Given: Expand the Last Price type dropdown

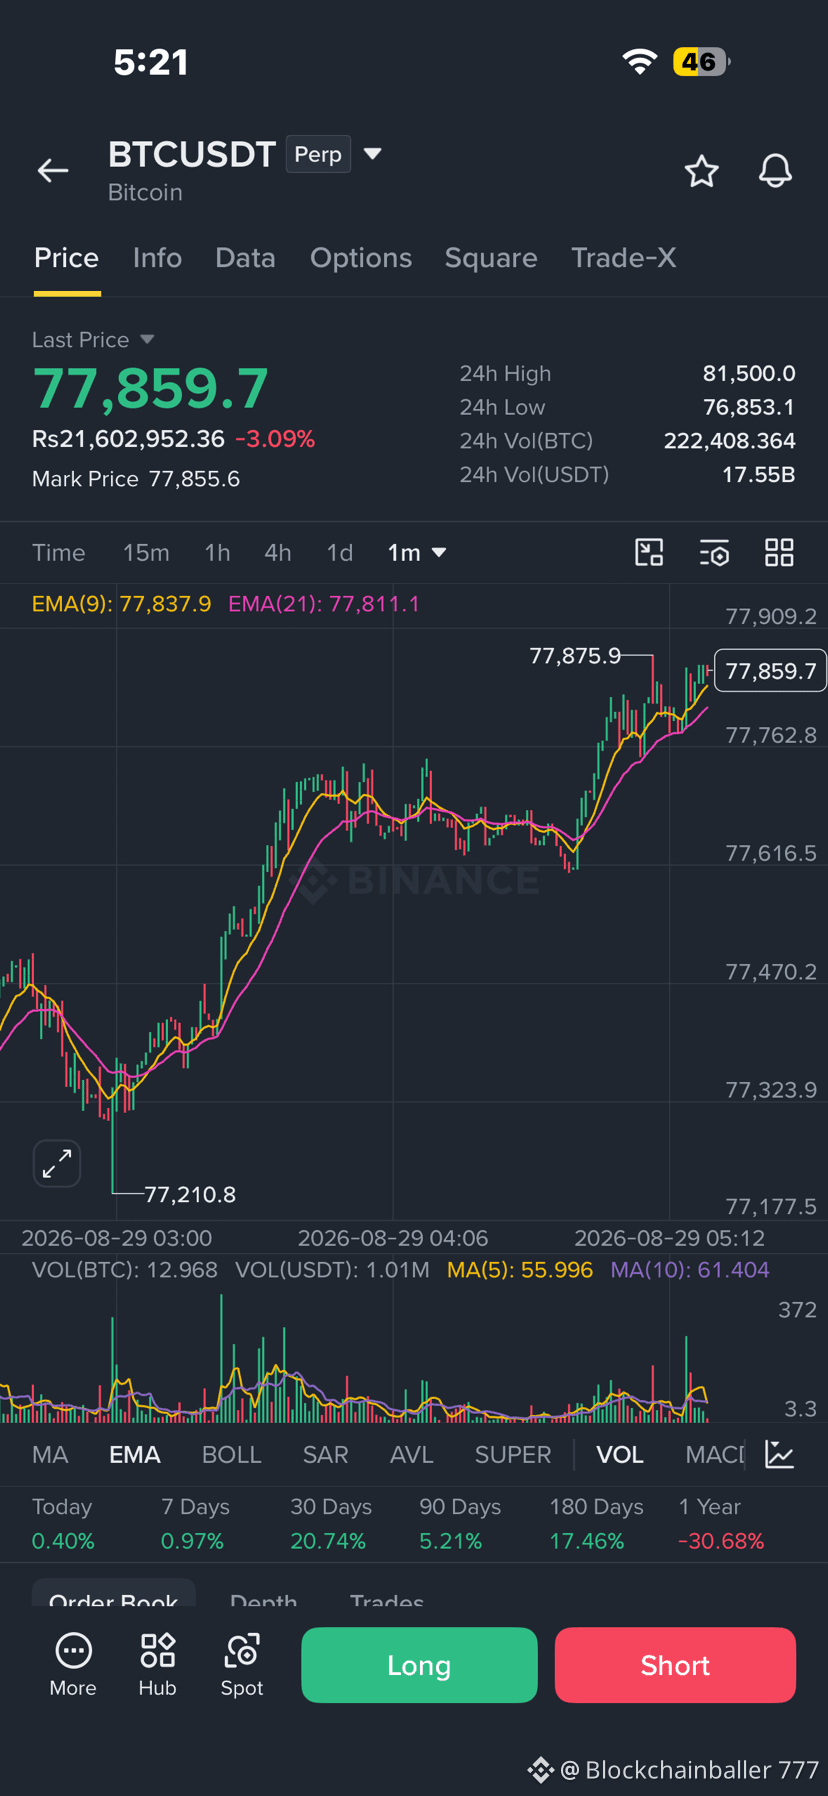Looking at the screenshot, I should (x=147, y=340).
